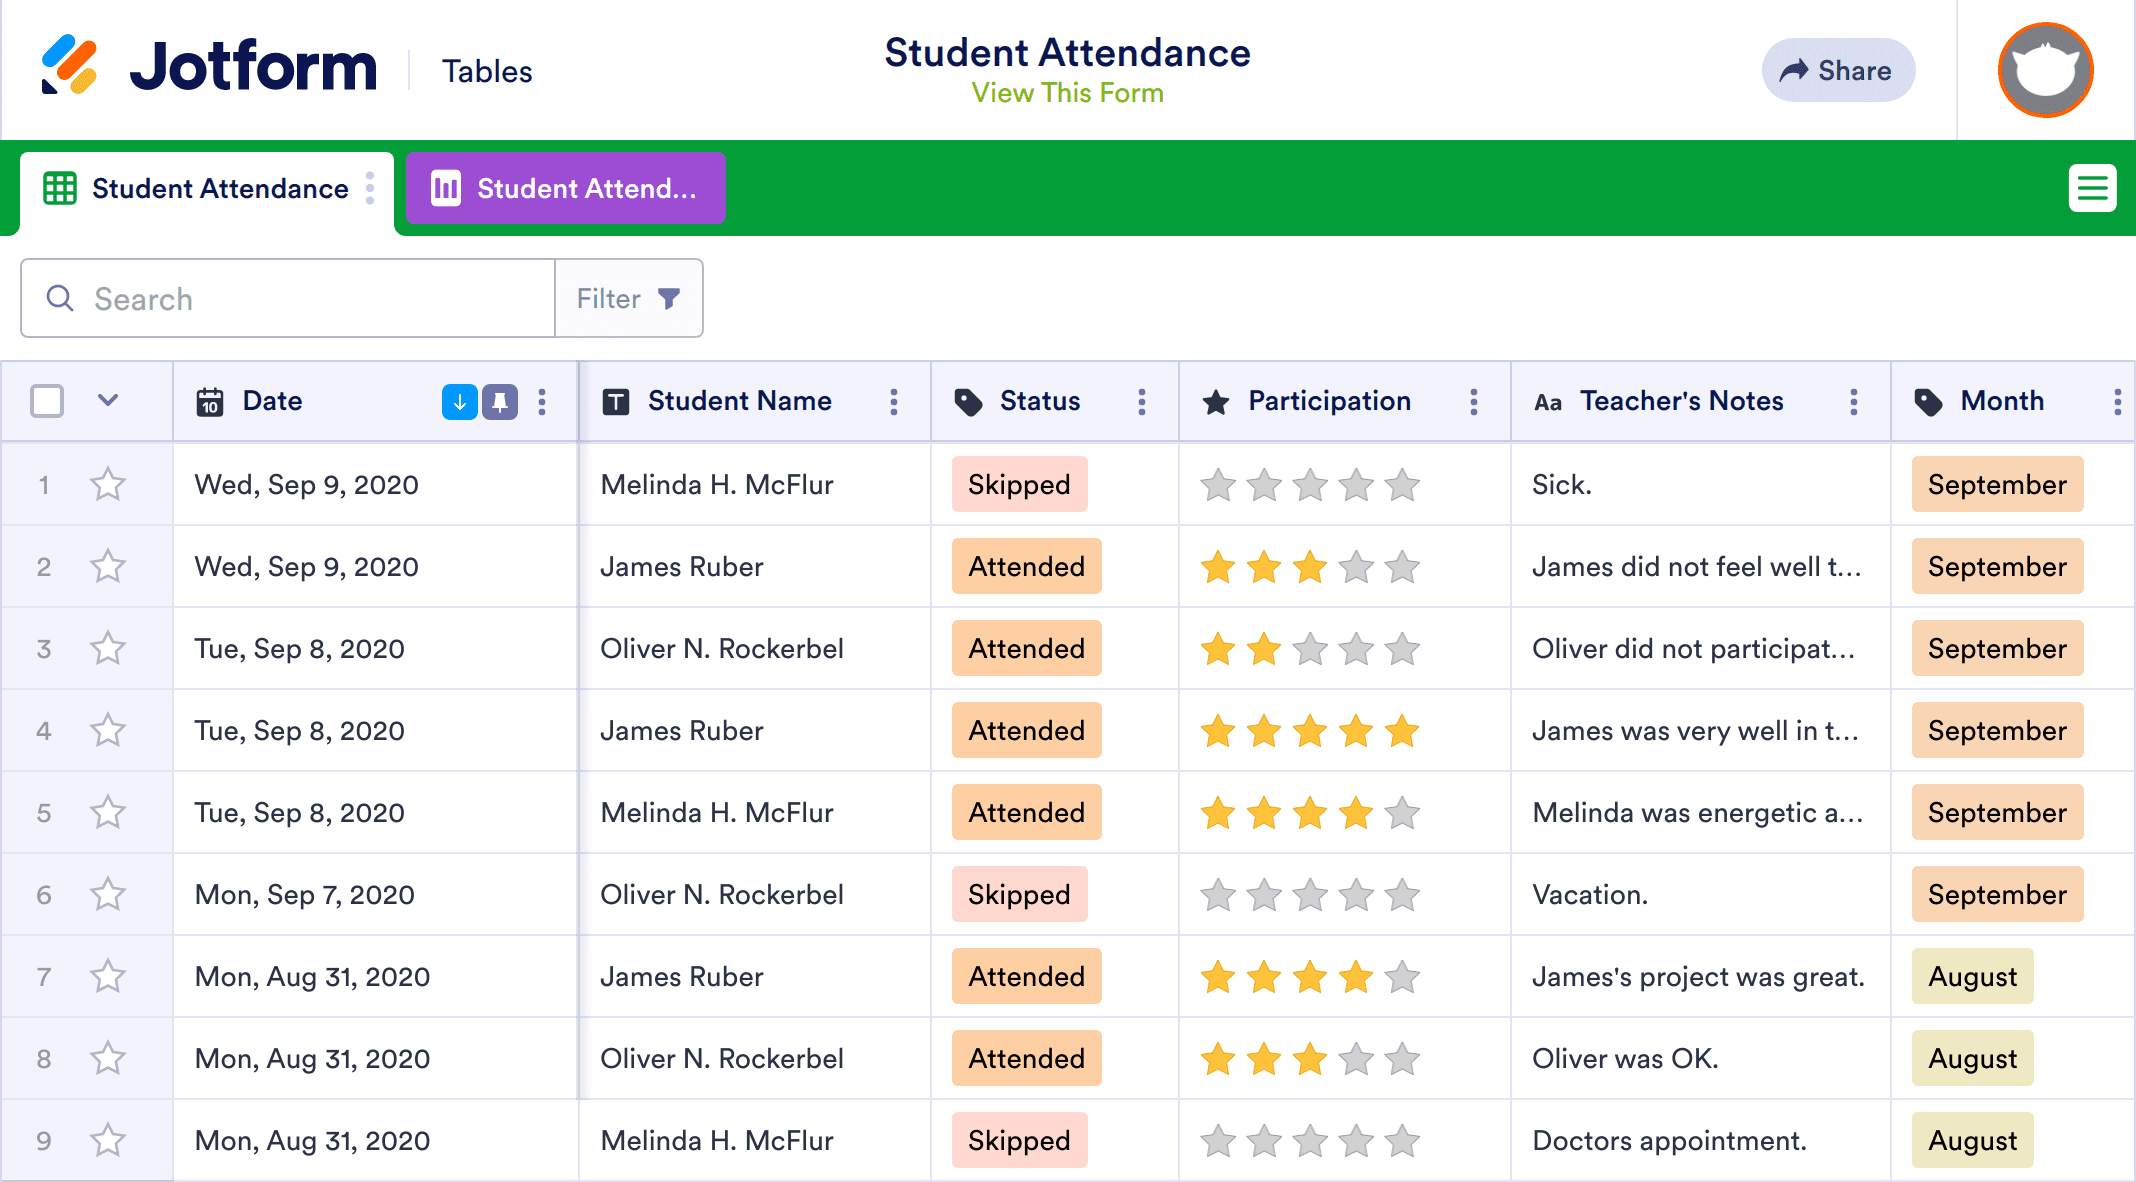Open the Filter dropdown
2136x1182 pixels.
(629, 298)
